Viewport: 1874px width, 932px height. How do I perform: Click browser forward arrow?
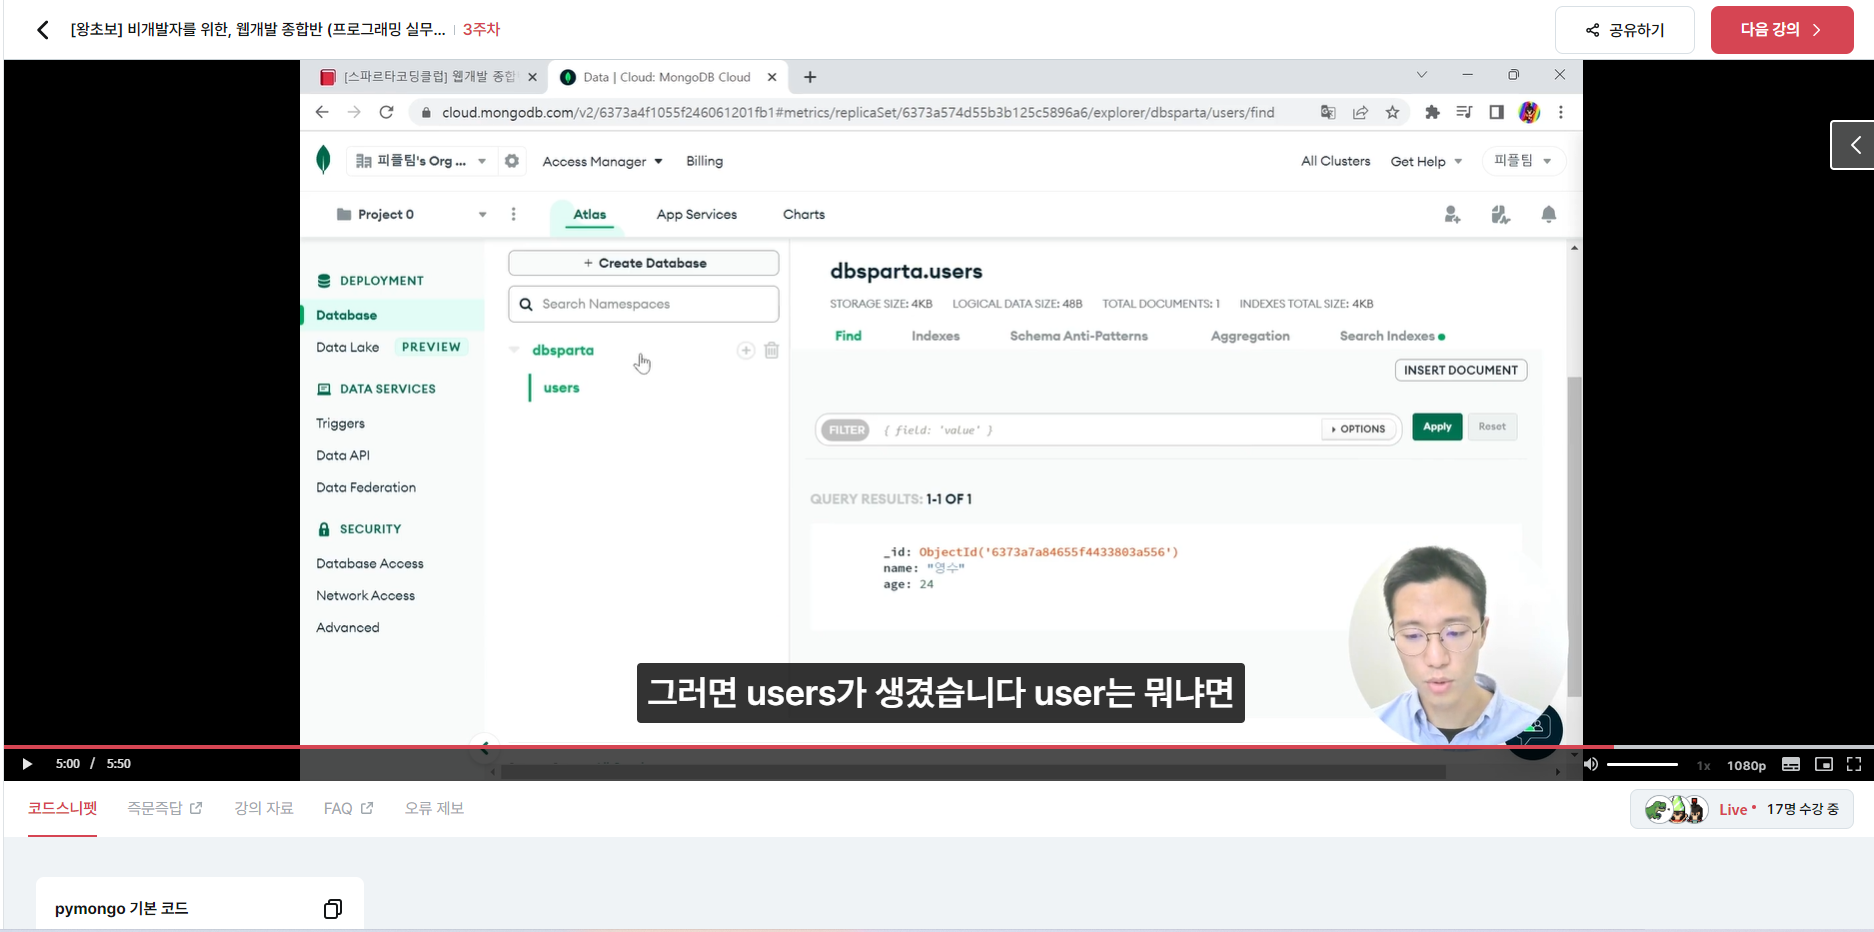coord(354,112)
